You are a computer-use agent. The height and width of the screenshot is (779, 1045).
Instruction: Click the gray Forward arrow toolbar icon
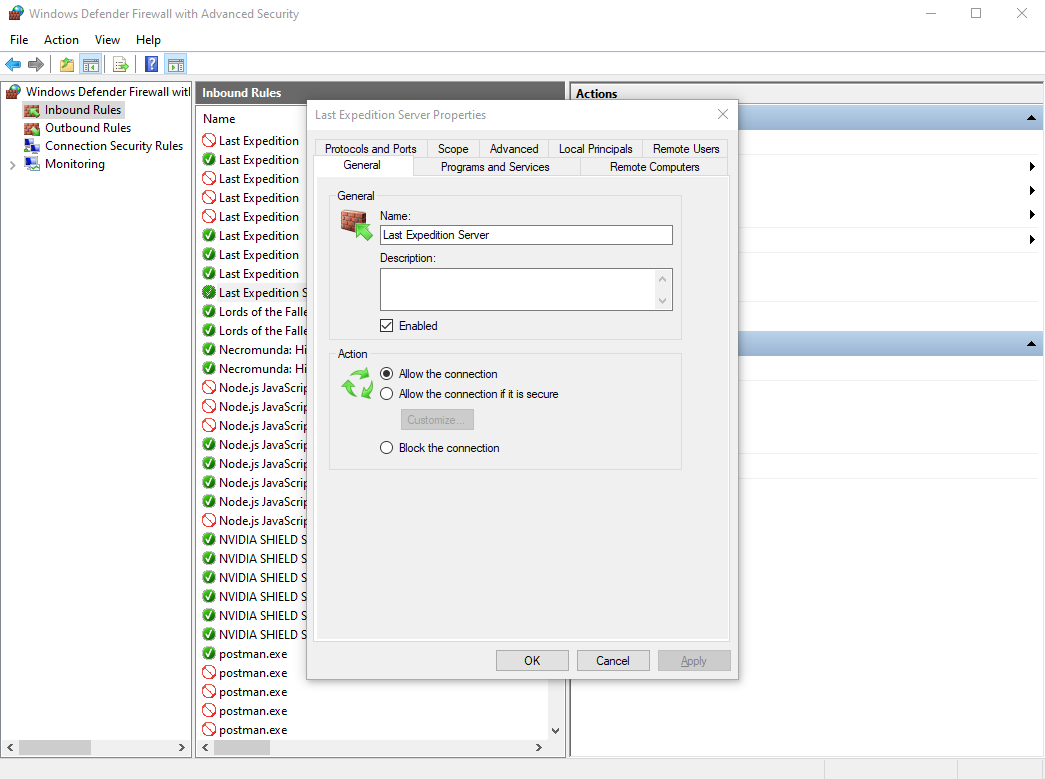click(36, 65)
